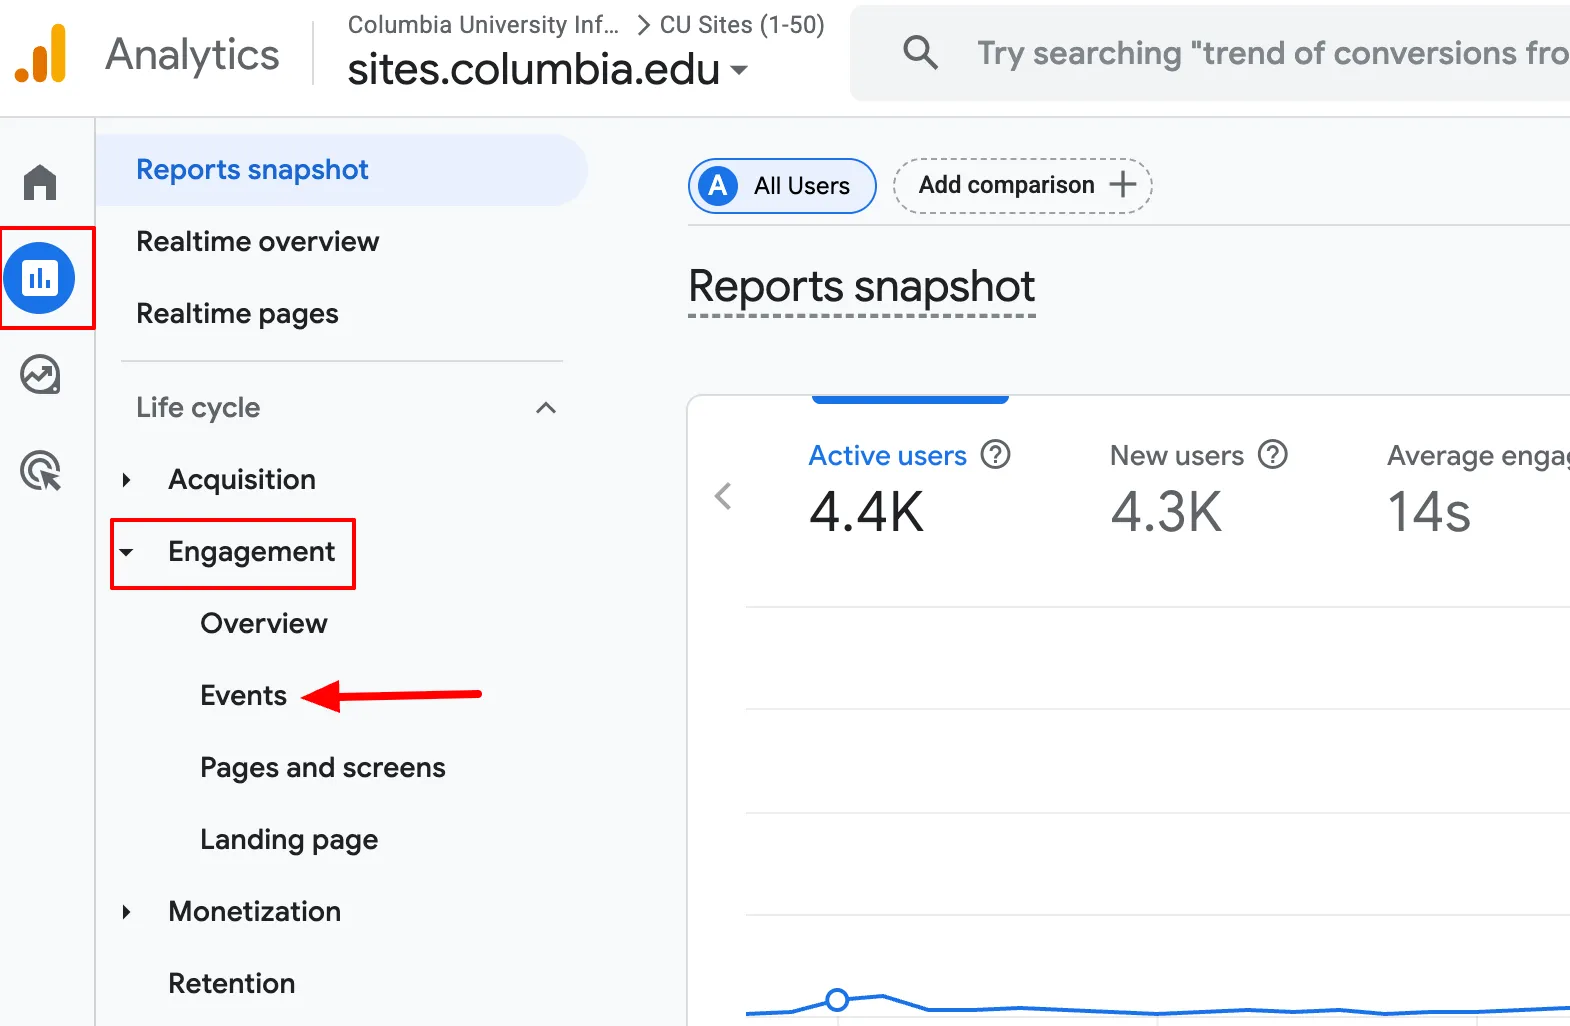Click the All Users segment chip
Image resolution: width=1570 pixels, height=1026 pixels.
pos(782,186)
